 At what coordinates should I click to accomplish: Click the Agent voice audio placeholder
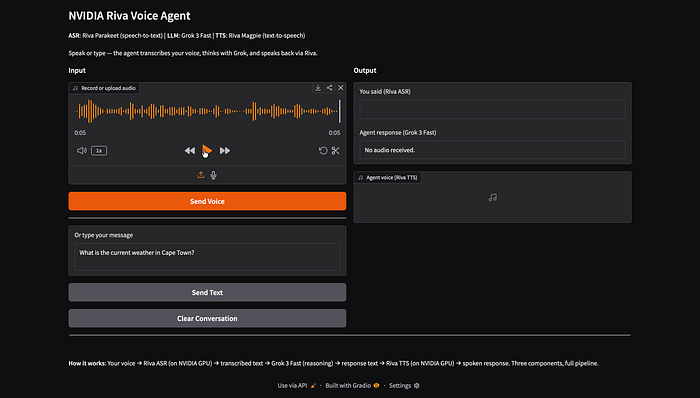(x=492, y=197)
